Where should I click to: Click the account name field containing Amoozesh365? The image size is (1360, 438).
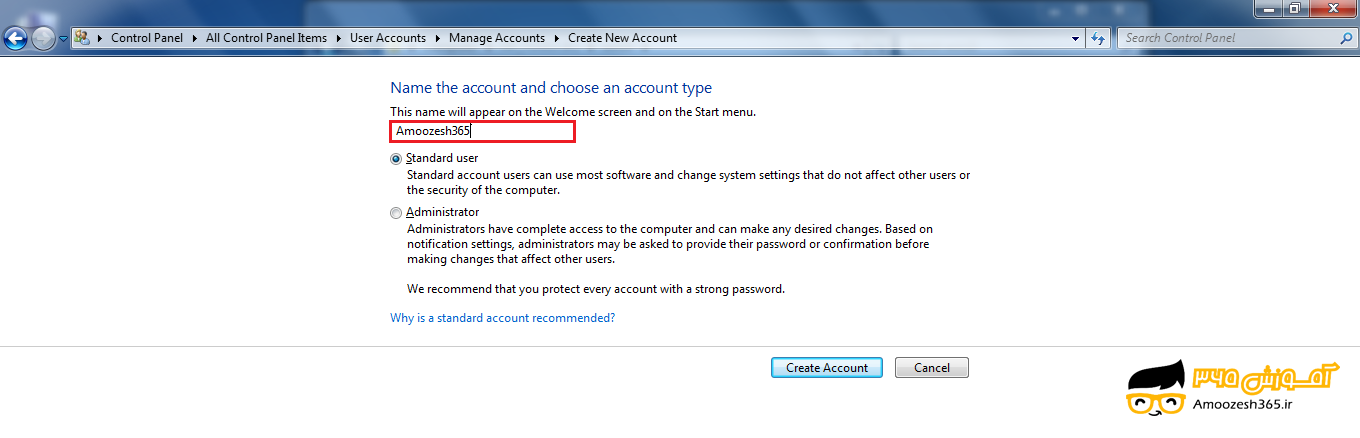tap(482, 131)
